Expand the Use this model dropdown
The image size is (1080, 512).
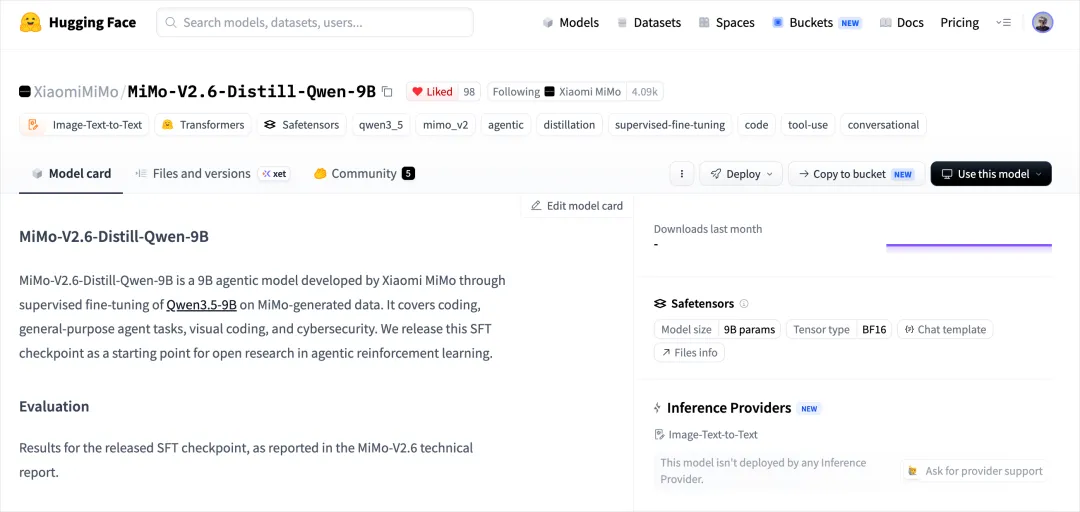pyautogui.click(x=990, y=174)
